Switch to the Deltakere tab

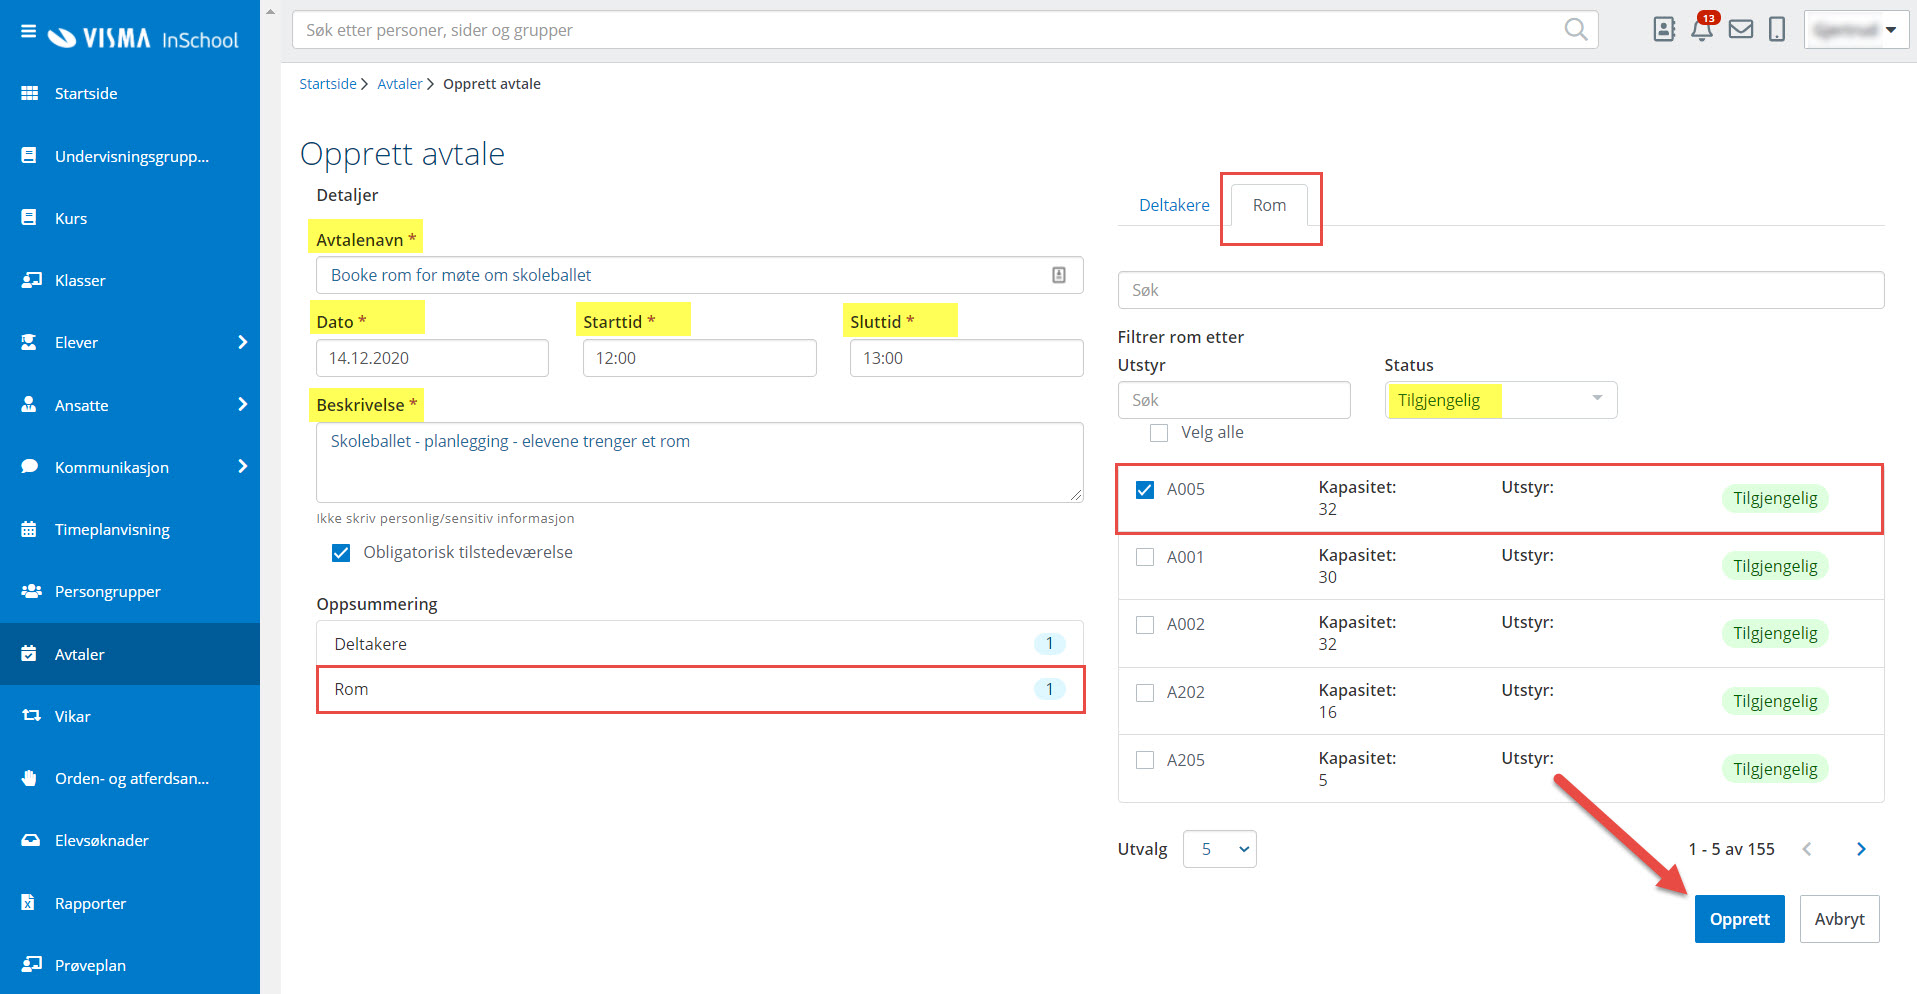1174,205
